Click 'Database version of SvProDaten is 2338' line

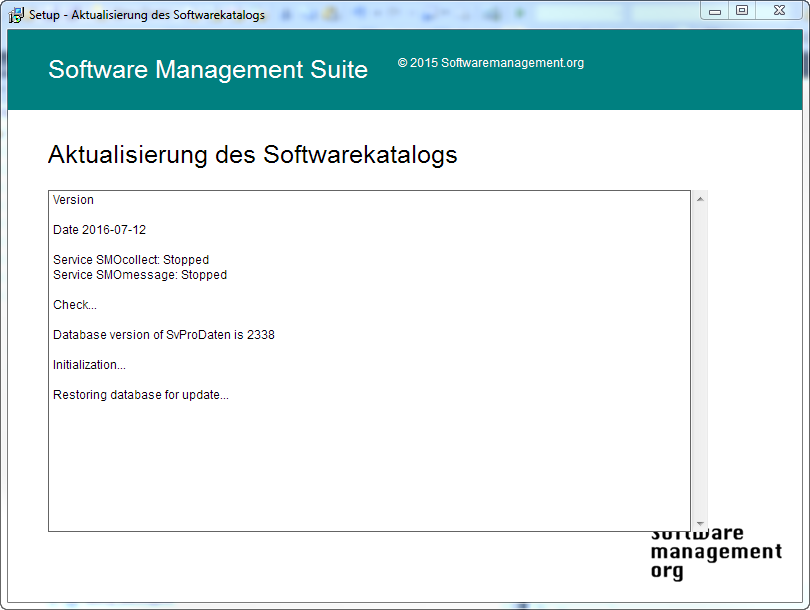pos(163,335)
